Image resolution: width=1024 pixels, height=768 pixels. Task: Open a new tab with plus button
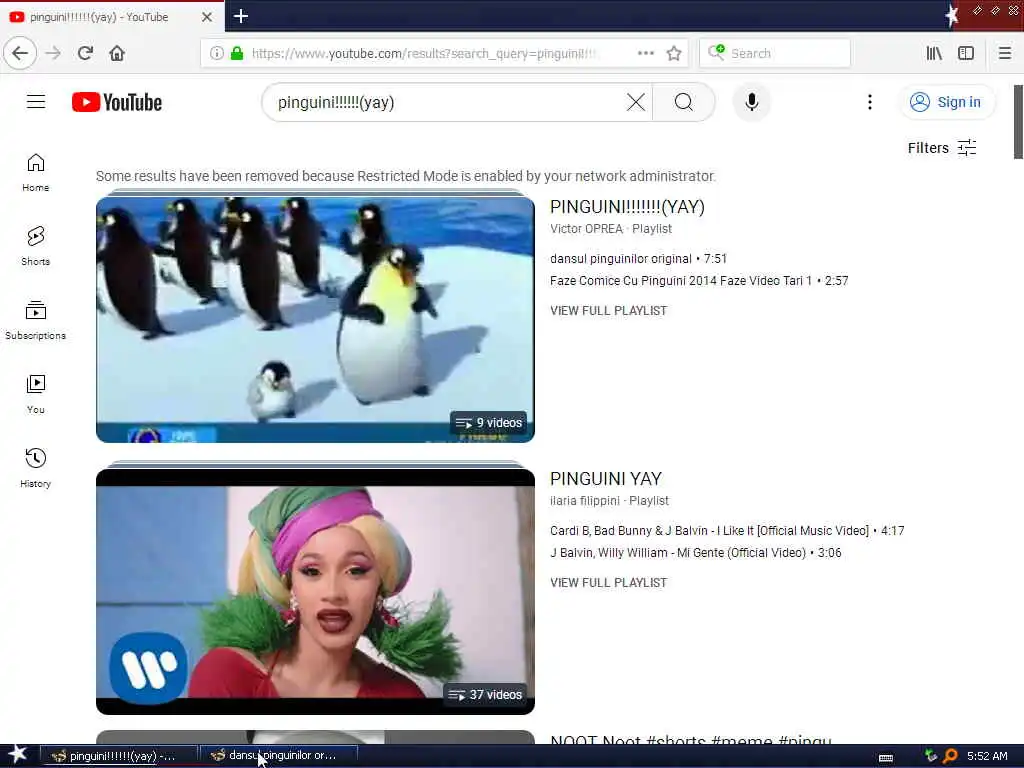(241, 16)
